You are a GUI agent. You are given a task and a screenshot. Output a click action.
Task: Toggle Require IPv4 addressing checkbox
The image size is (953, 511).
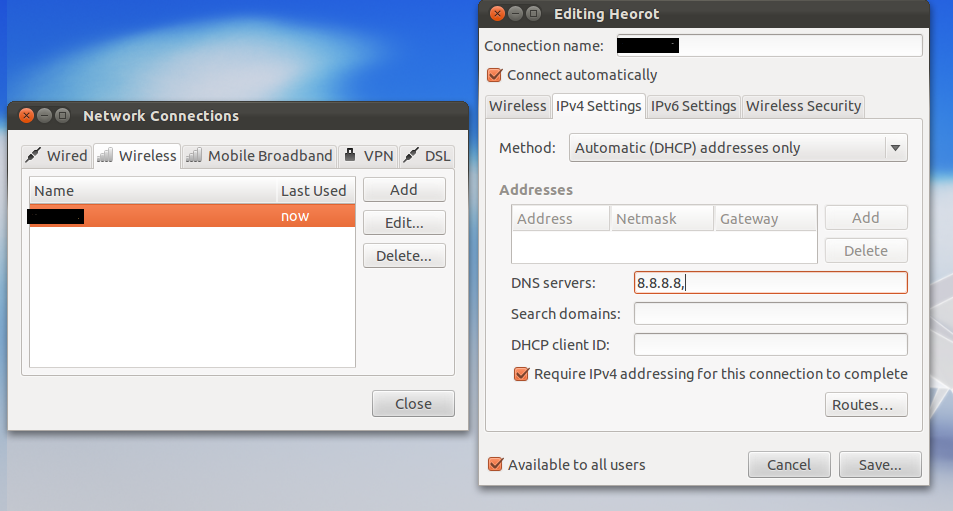521,374
